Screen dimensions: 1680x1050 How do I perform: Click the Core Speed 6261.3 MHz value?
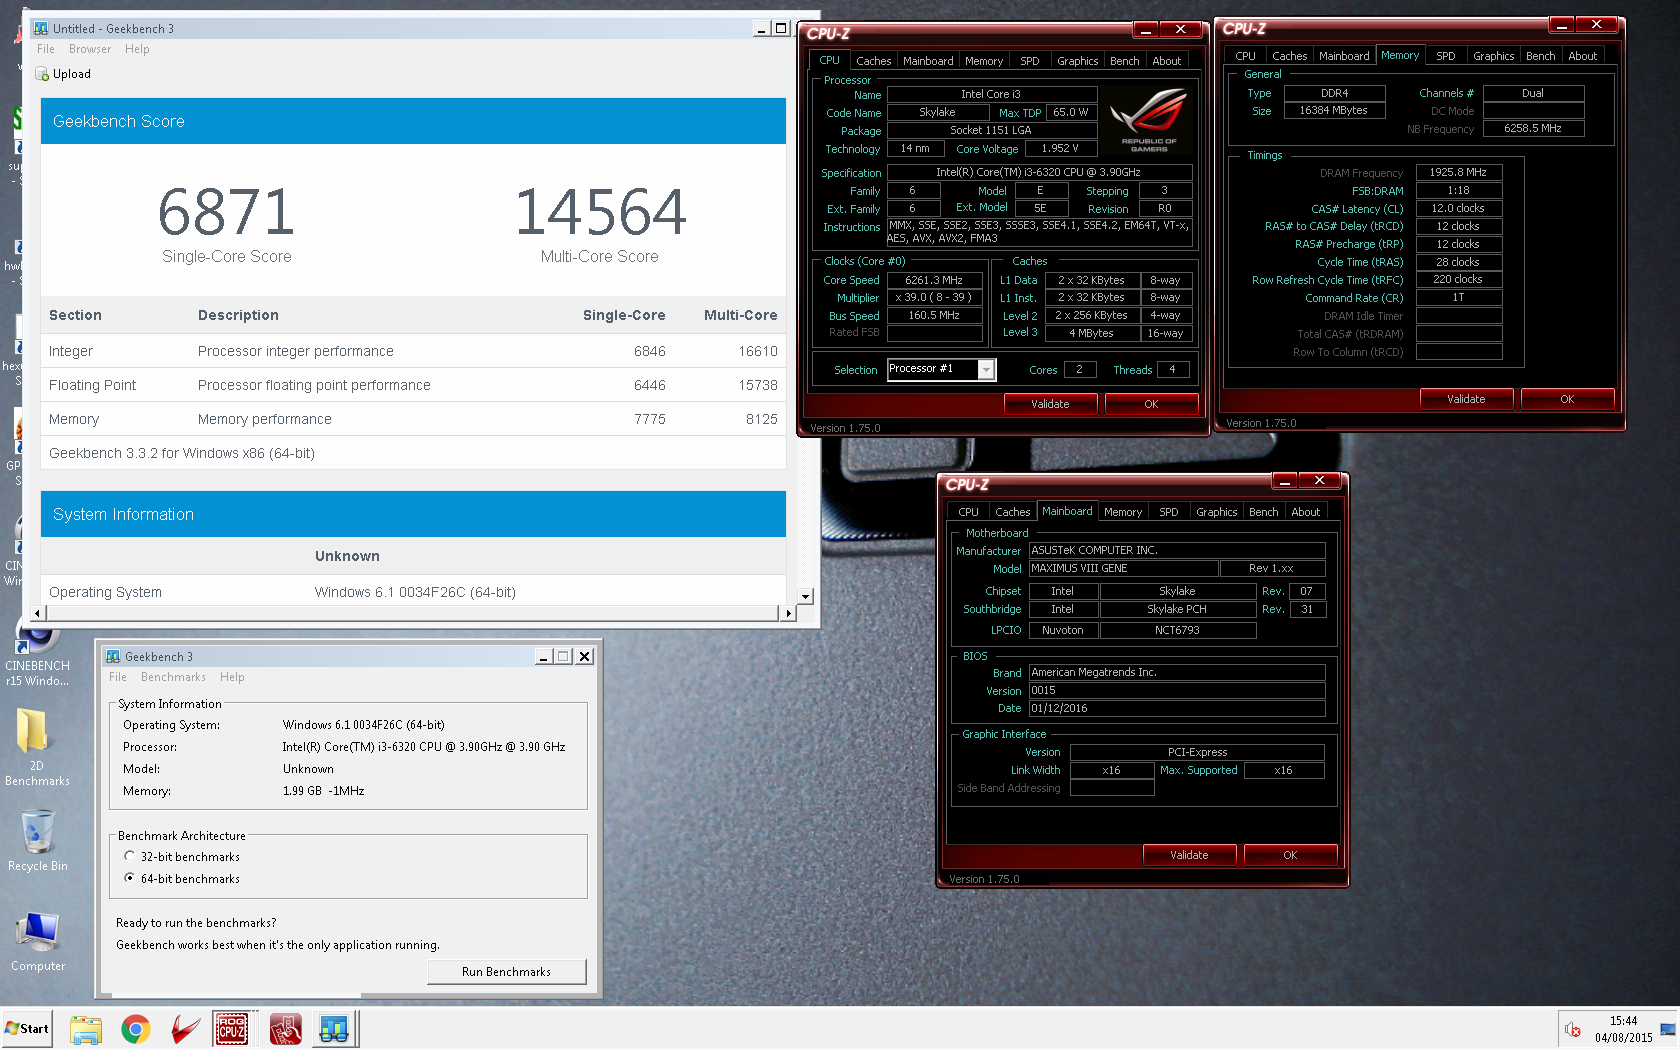[x=933, y=281]
